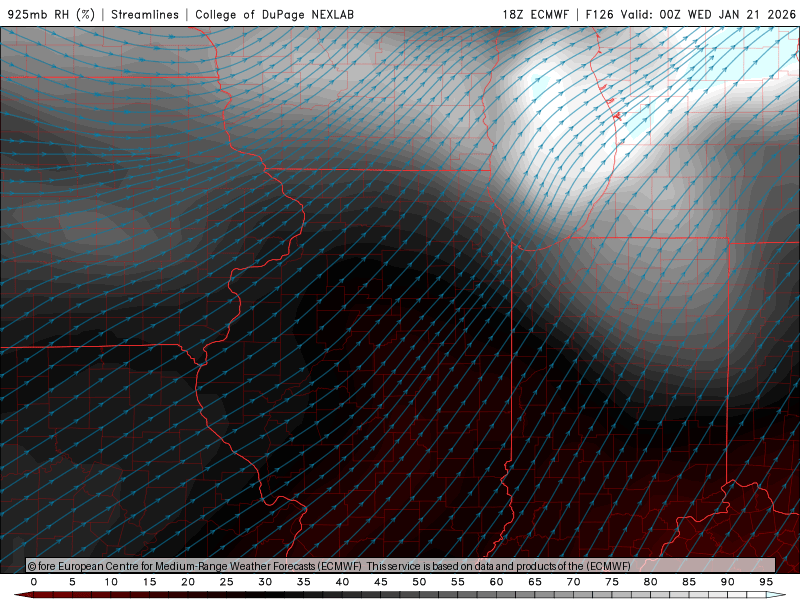Viewport: 800px width, 600px height.
Task: Select the "Valid: 00Z WED JAN 21 2026" text
Action: point(708,14)
